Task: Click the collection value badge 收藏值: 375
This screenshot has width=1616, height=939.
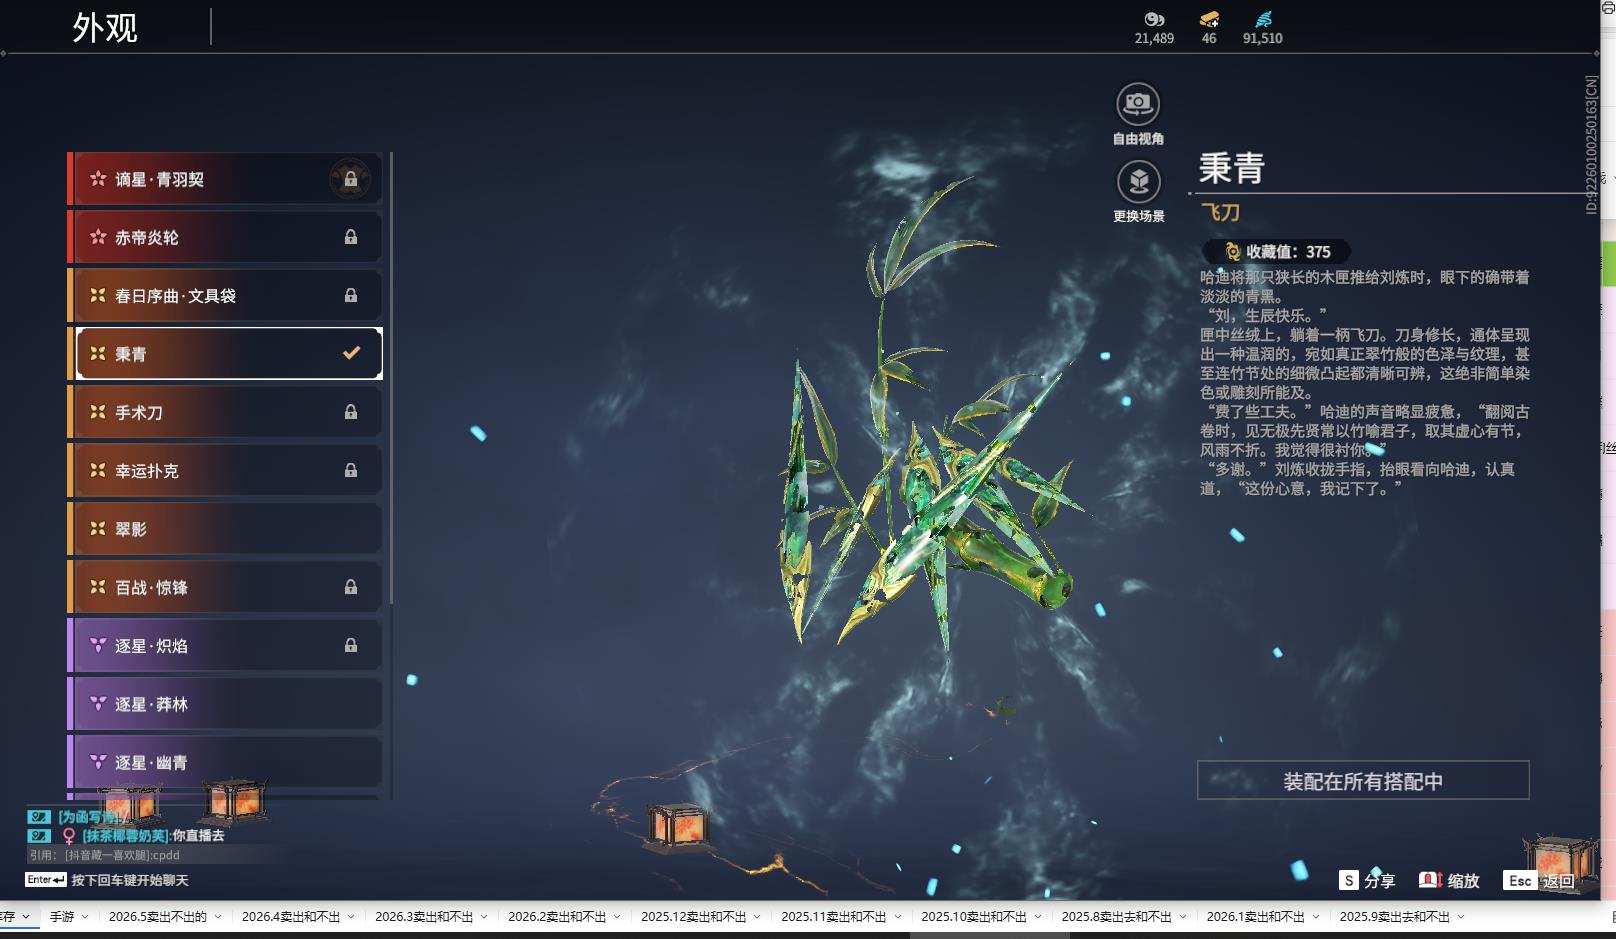Action: [x=1277, y=252]
